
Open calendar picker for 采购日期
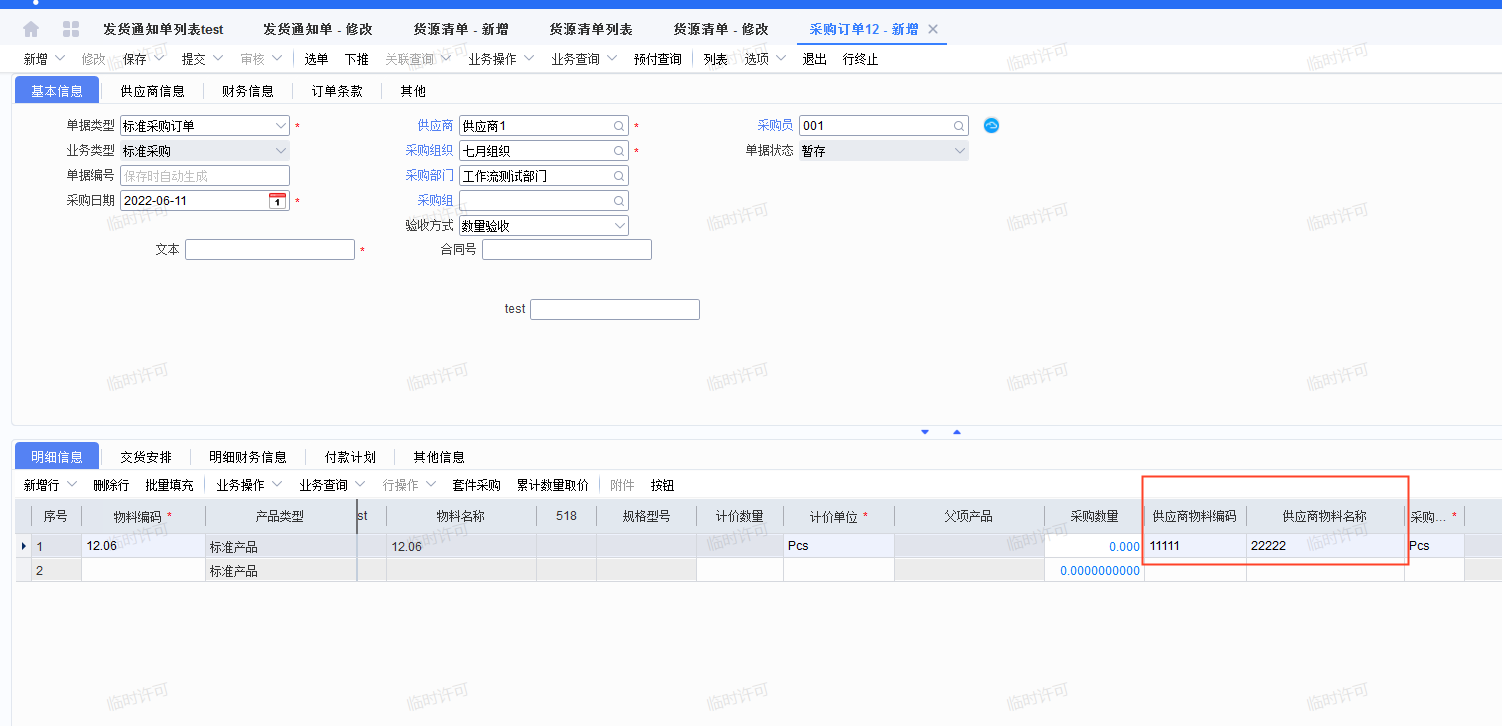coord(277,201)
